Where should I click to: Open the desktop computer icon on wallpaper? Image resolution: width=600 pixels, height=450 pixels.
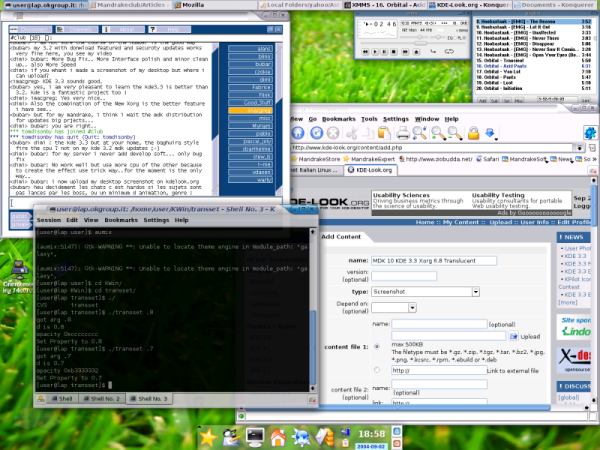[x=19, y=271]
